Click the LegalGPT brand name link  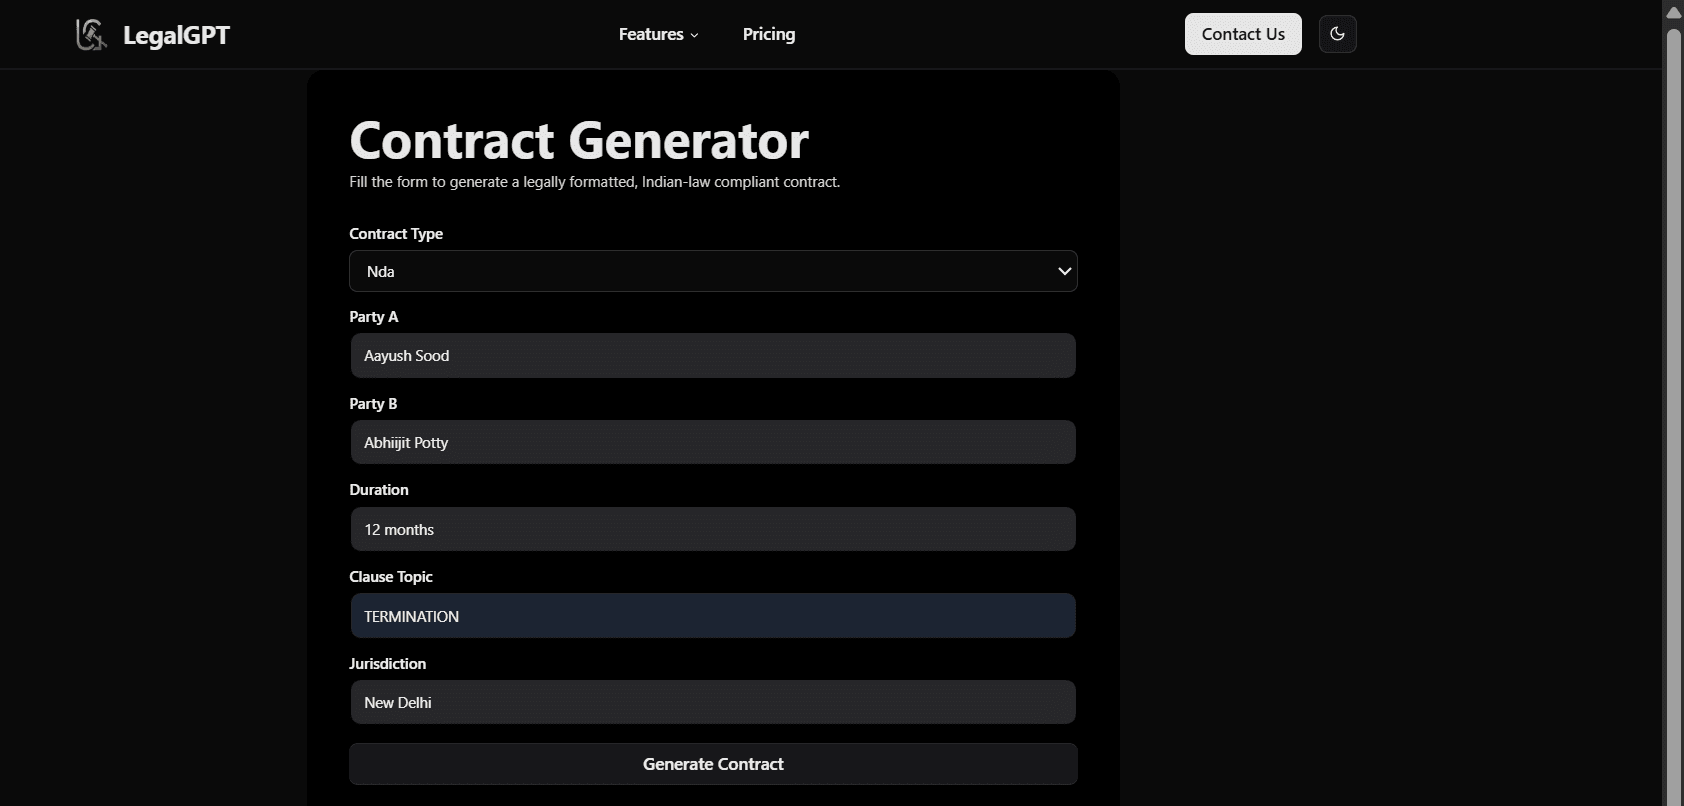[176, 35]
